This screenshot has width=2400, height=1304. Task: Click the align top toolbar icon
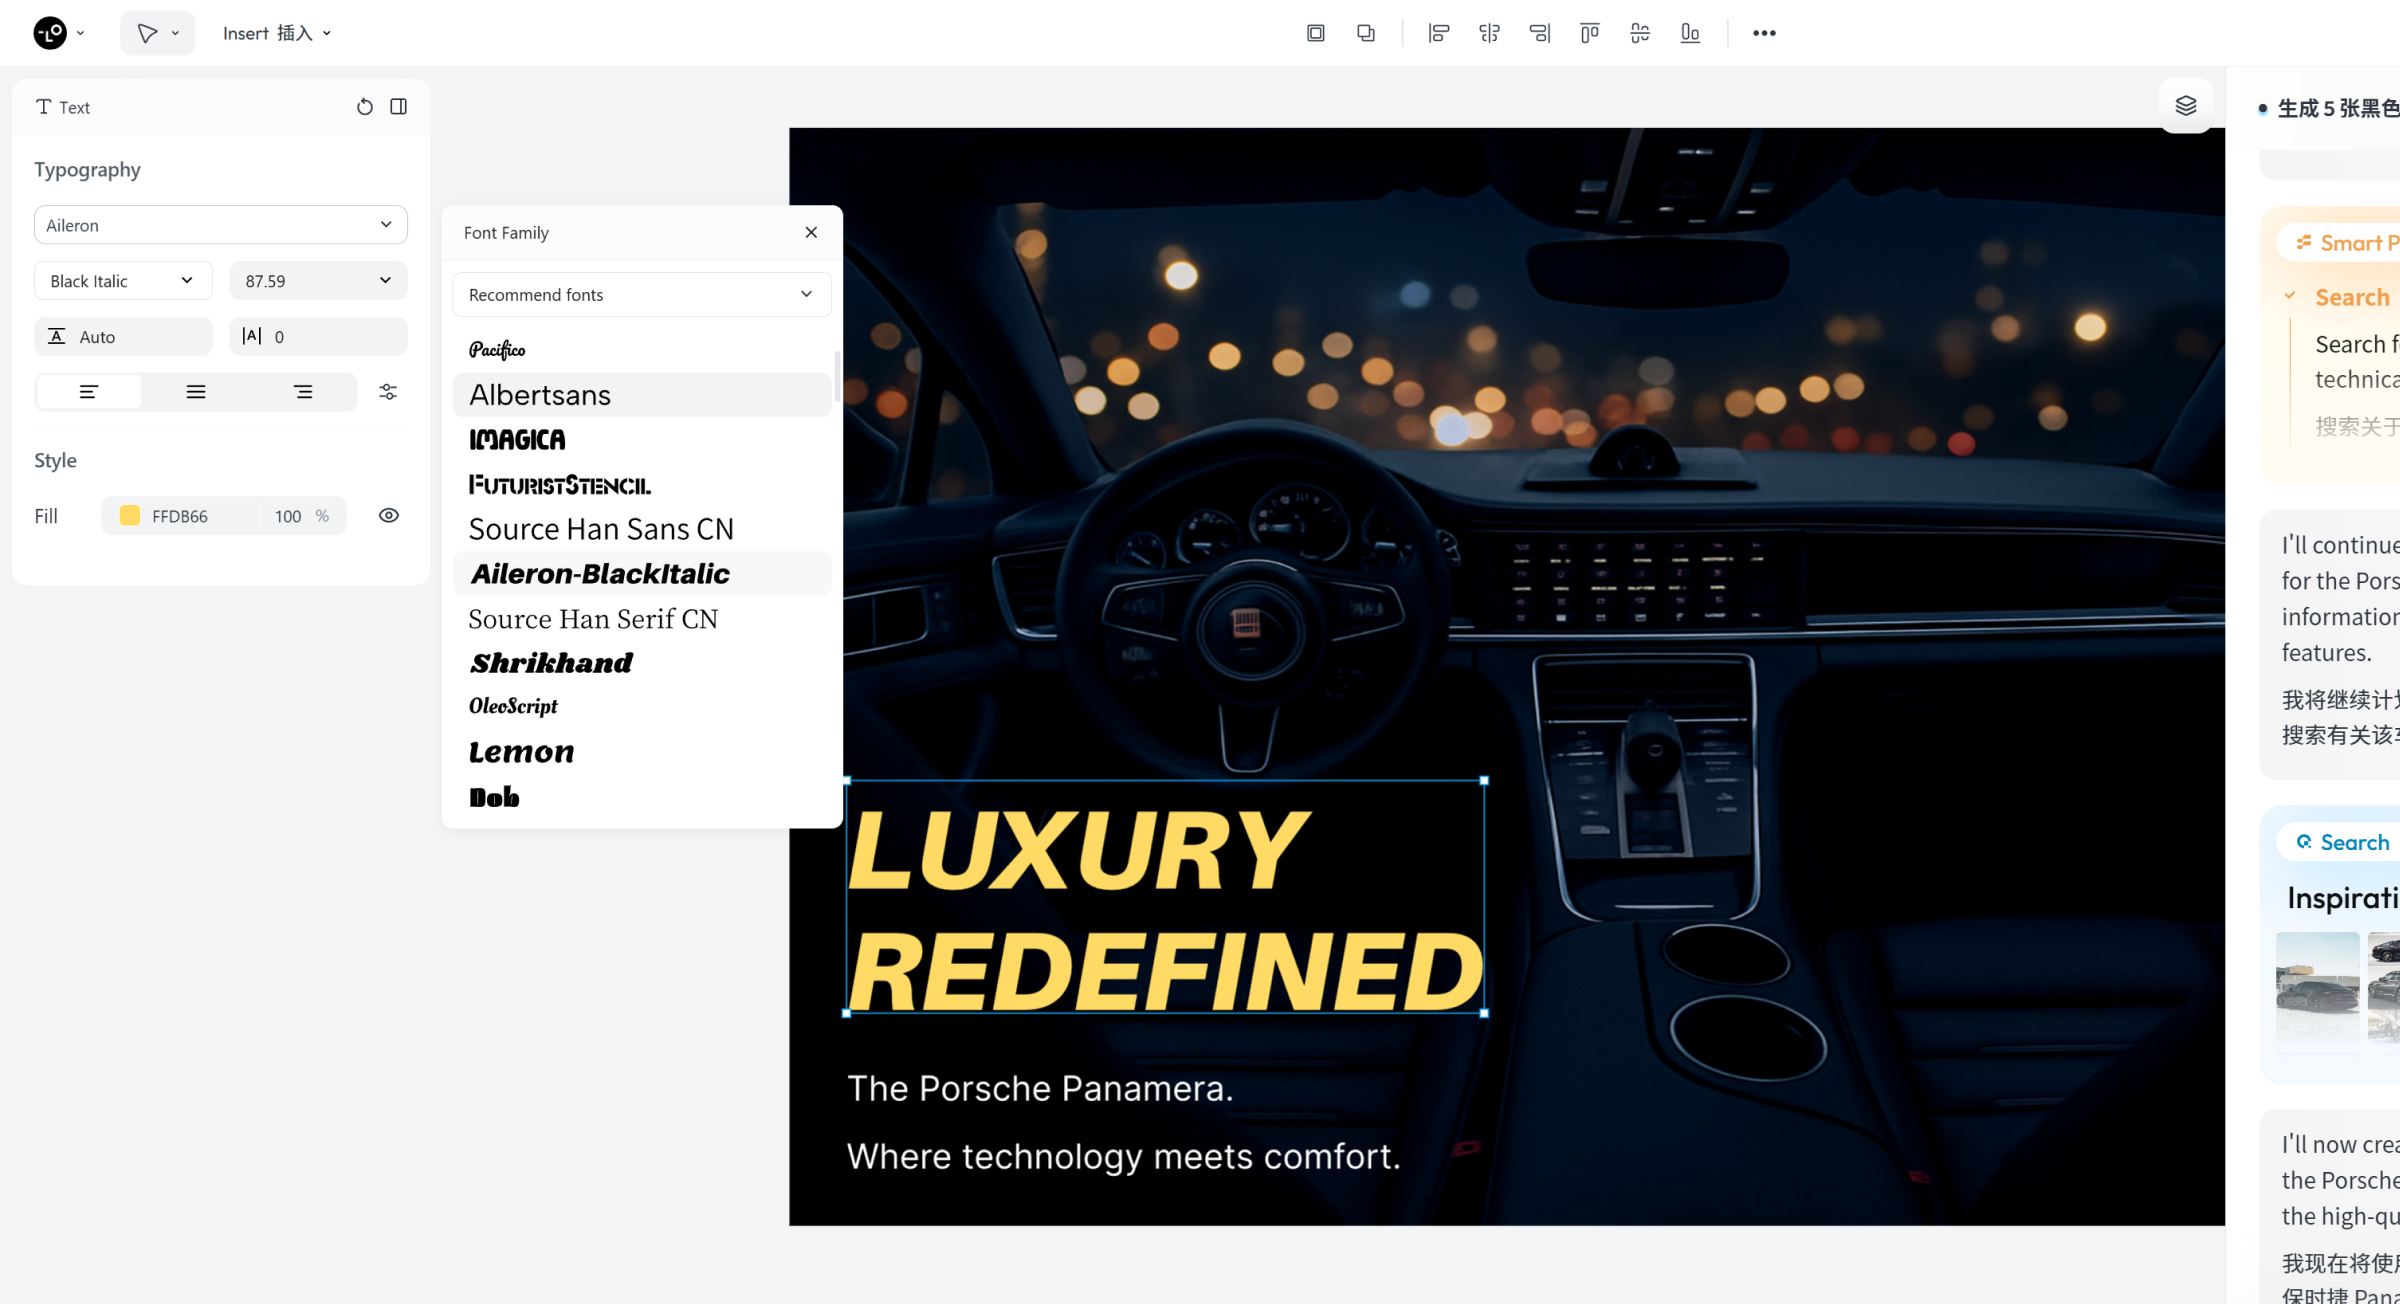[x=1589, y=33]
